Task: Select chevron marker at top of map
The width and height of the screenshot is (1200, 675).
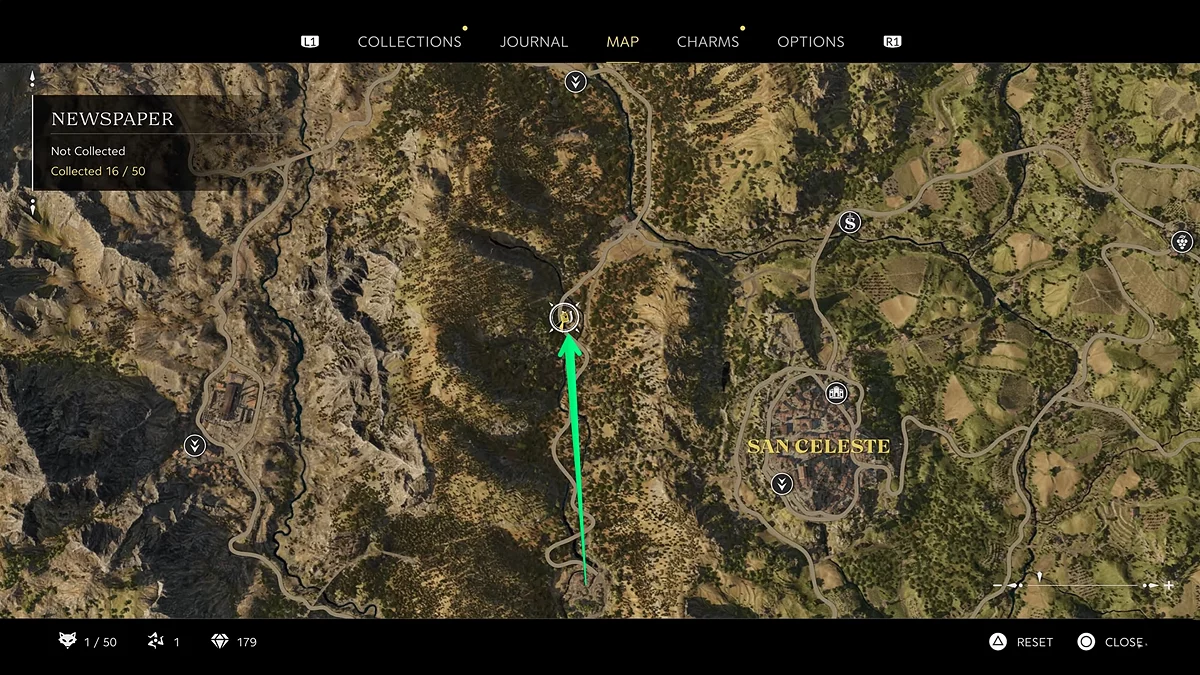Action: click(575, 82)
